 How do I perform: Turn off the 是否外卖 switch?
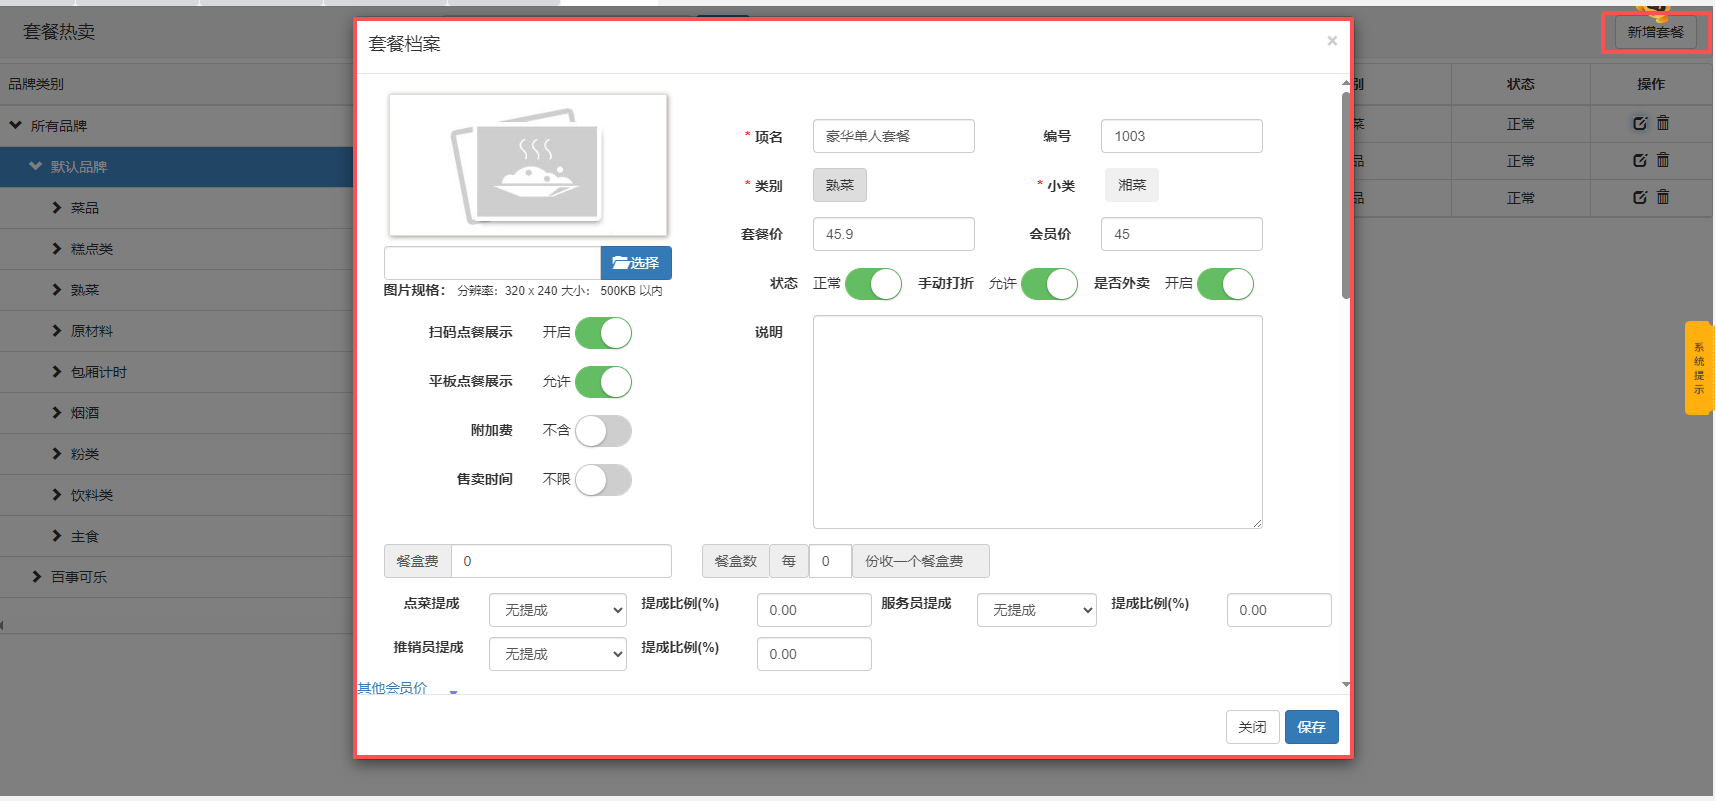pyautogui.click(x=1225, y=284)
